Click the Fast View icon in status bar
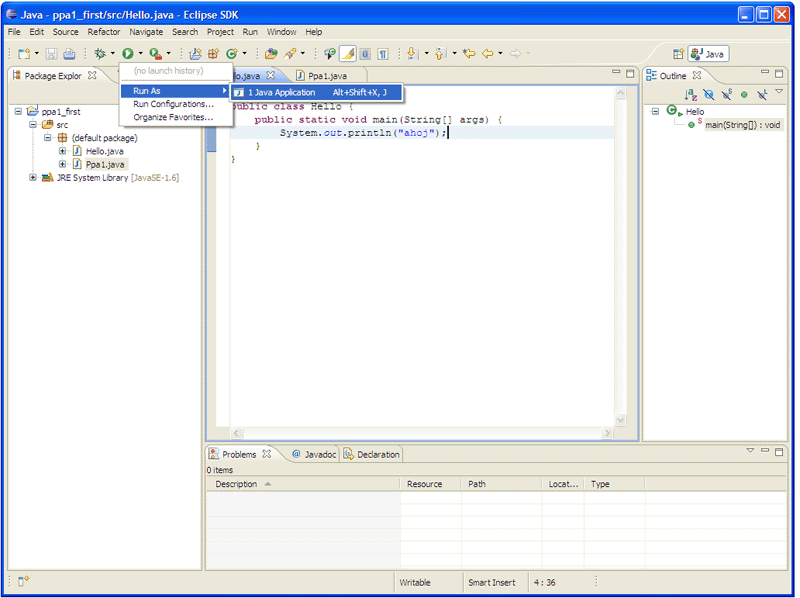800x598 pixels. click(x=23, y=581)
